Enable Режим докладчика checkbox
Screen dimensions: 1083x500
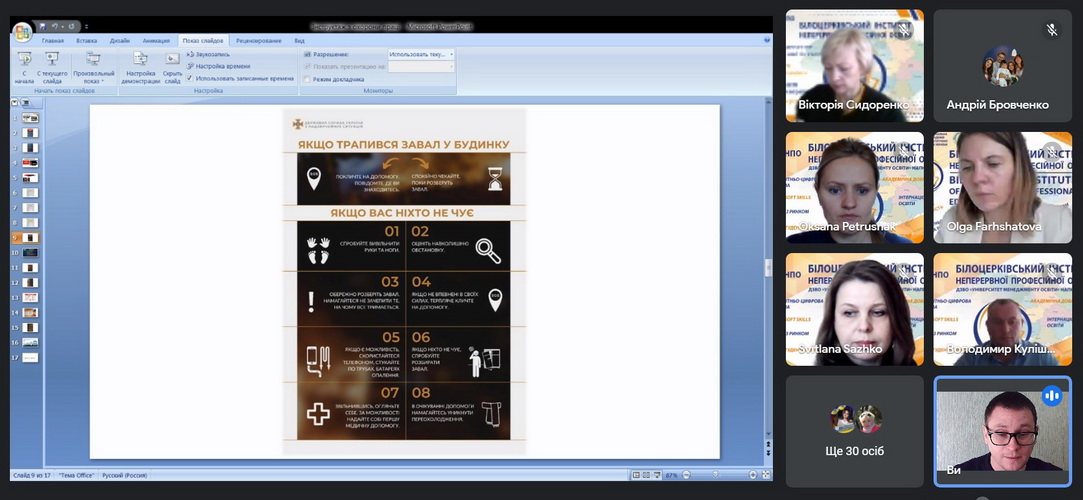tap(308, 79)
